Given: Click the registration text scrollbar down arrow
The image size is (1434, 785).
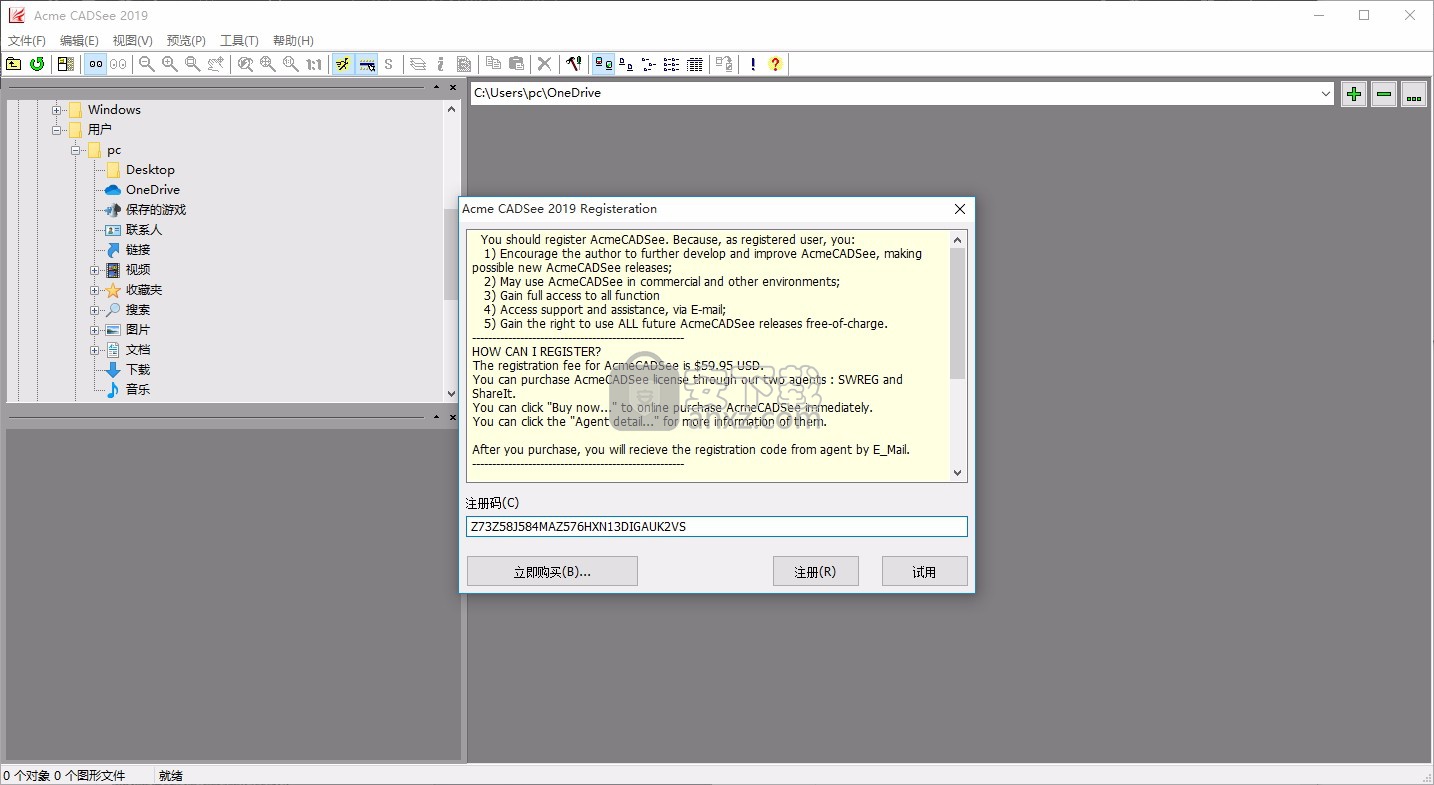Looking at the screenshot, I should click(x=958, y=473).
